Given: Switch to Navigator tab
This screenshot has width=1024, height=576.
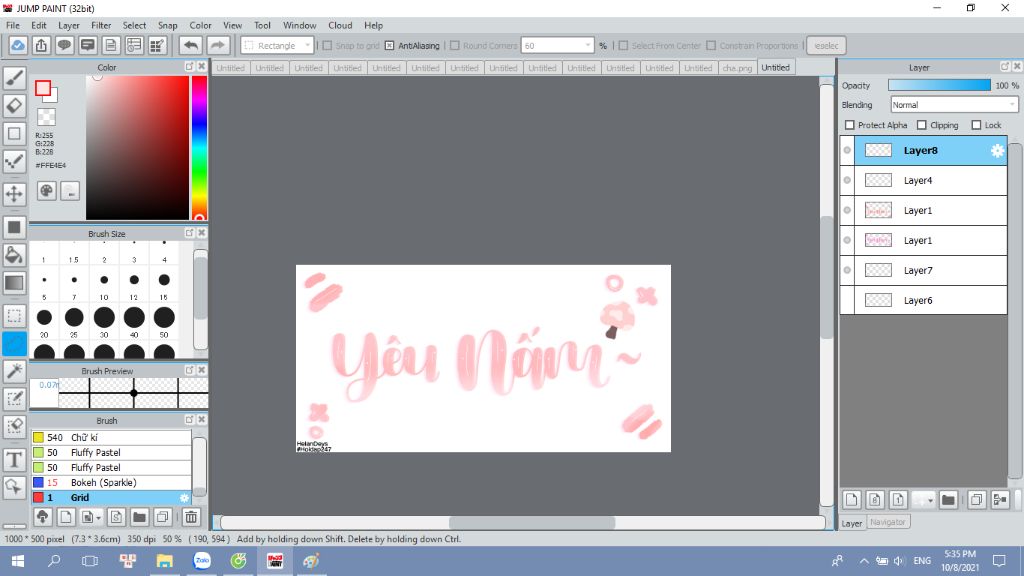Looking at the screenshot, I should 888,522.
